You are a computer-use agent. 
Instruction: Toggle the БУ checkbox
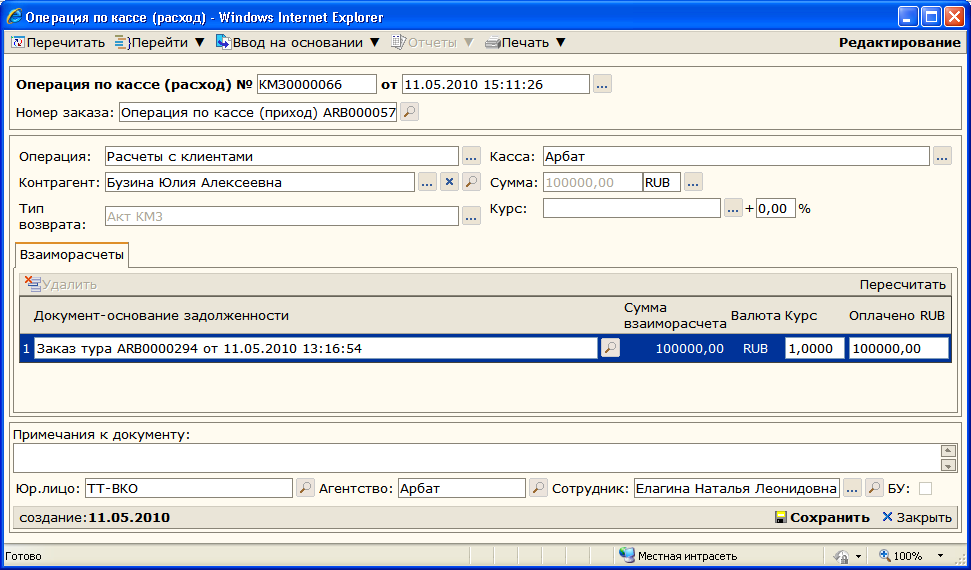925,489
